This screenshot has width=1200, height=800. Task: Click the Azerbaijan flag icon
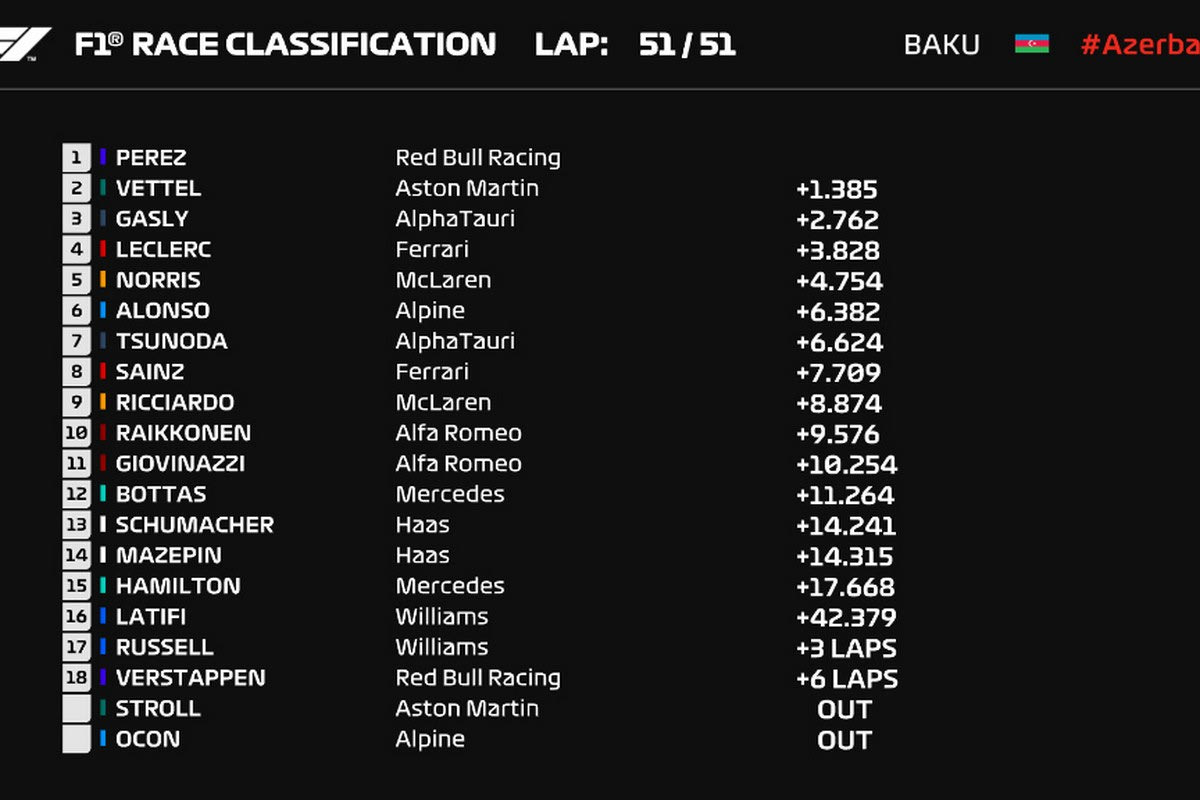pyautogui.click(x=1031, y=44)
